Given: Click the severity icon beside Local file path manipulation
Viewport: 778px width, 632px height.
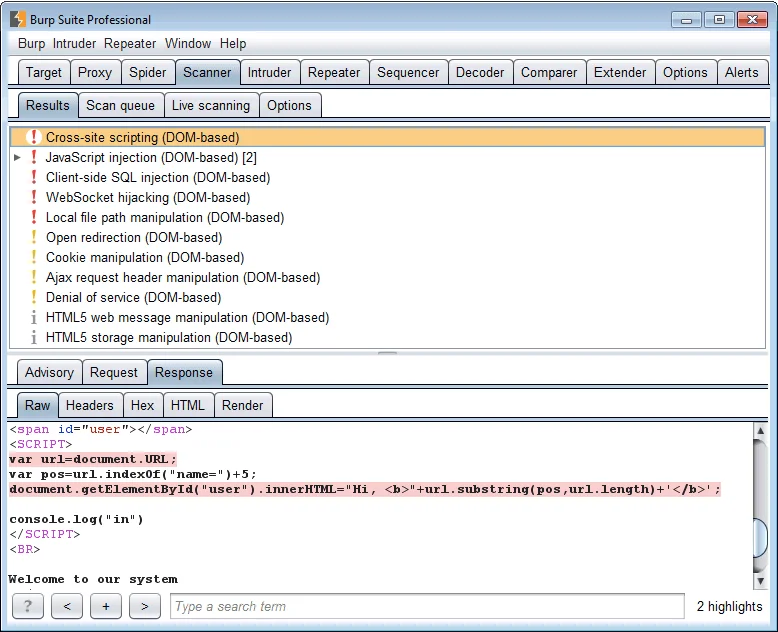Looking at the screenshot, I should 34,217.
